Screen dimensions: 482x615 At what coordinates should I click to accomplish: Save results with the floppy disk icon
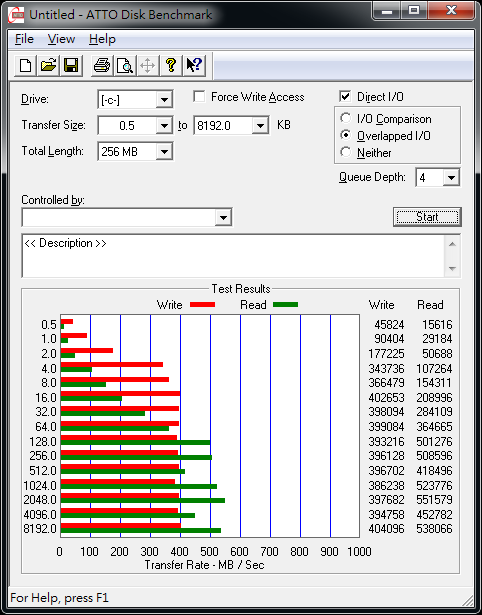pos(71,65)
